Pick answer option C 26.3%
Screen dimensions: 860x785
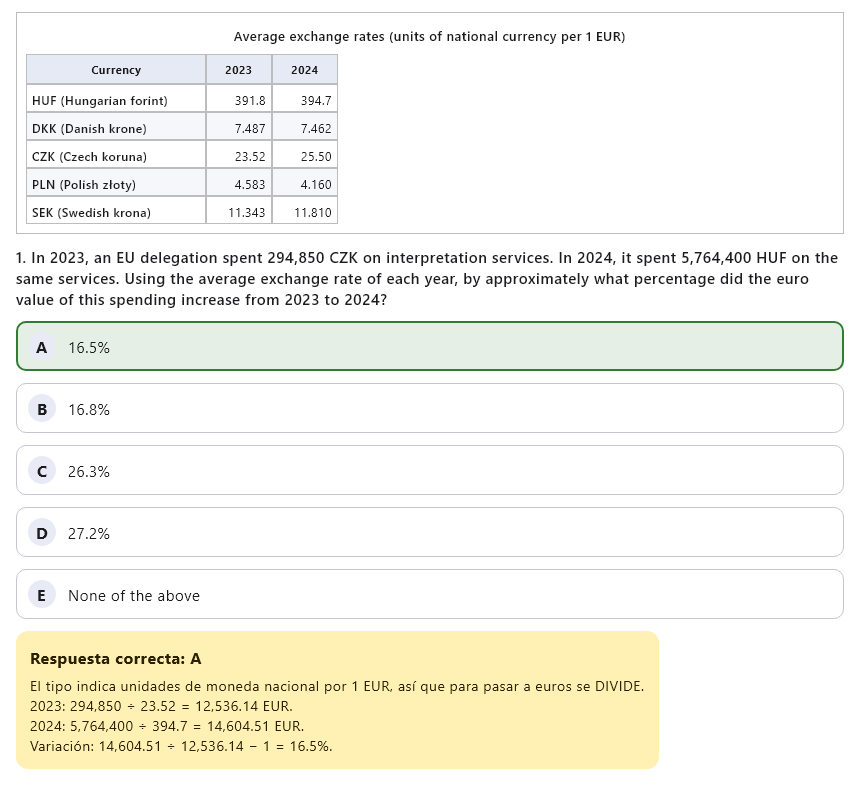429,470
